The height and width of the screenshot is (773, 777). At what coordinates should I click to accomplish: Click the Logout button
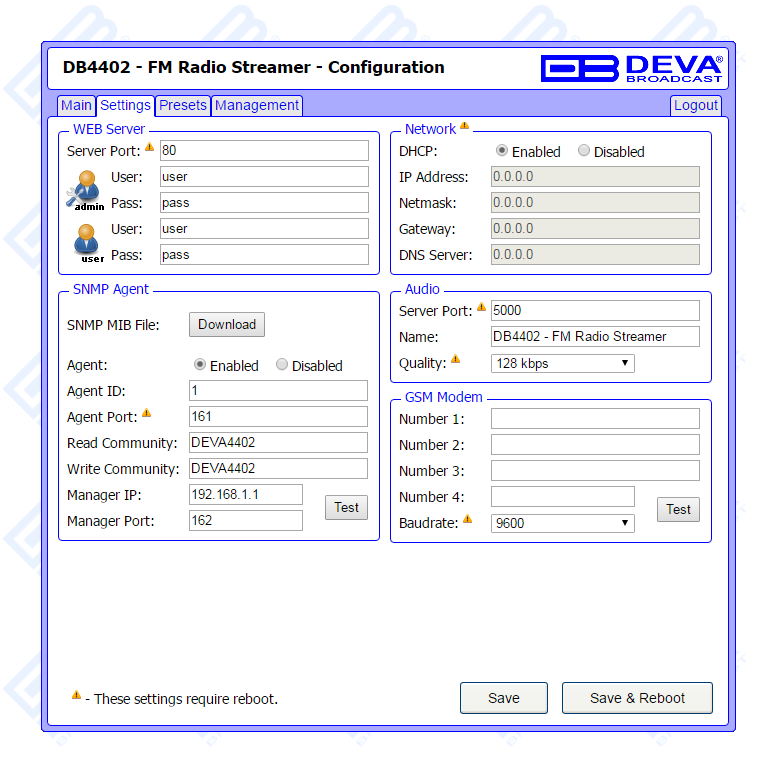click(695, 105)
